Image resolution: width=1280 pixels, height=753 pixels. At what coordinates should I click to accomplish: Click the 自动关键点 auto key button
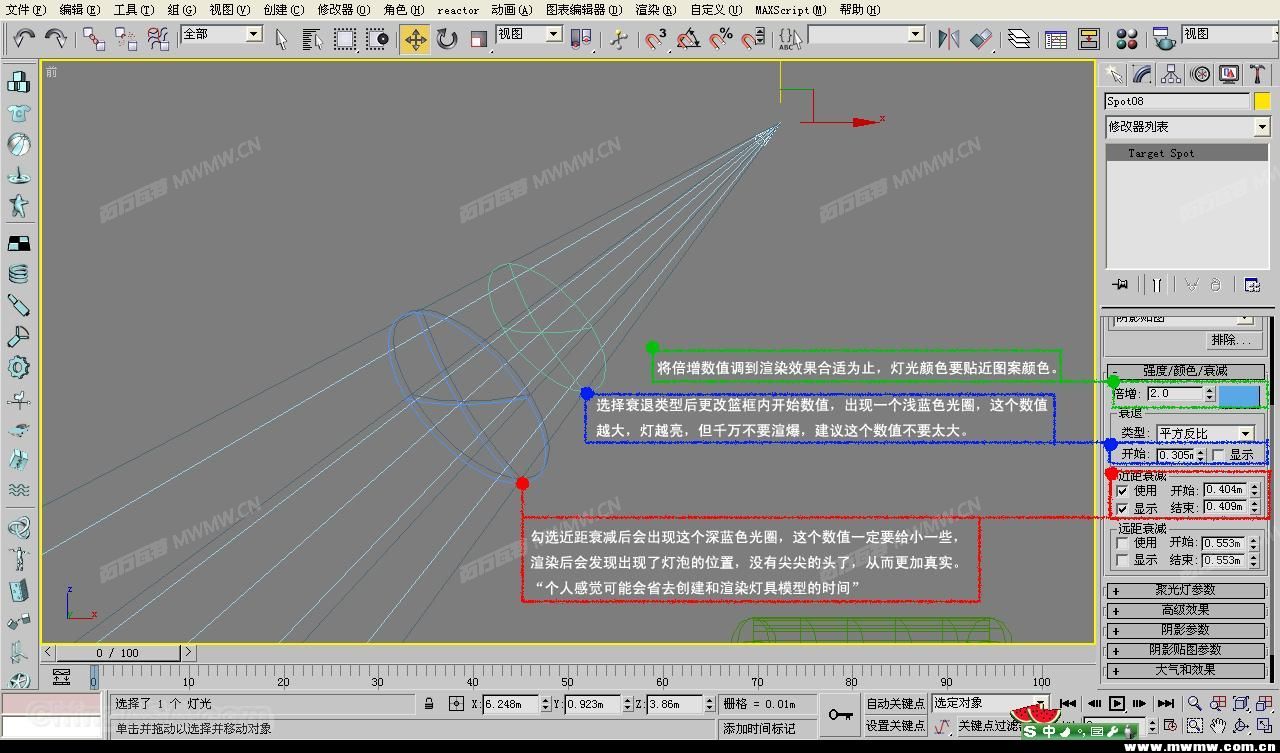(895, 704)
